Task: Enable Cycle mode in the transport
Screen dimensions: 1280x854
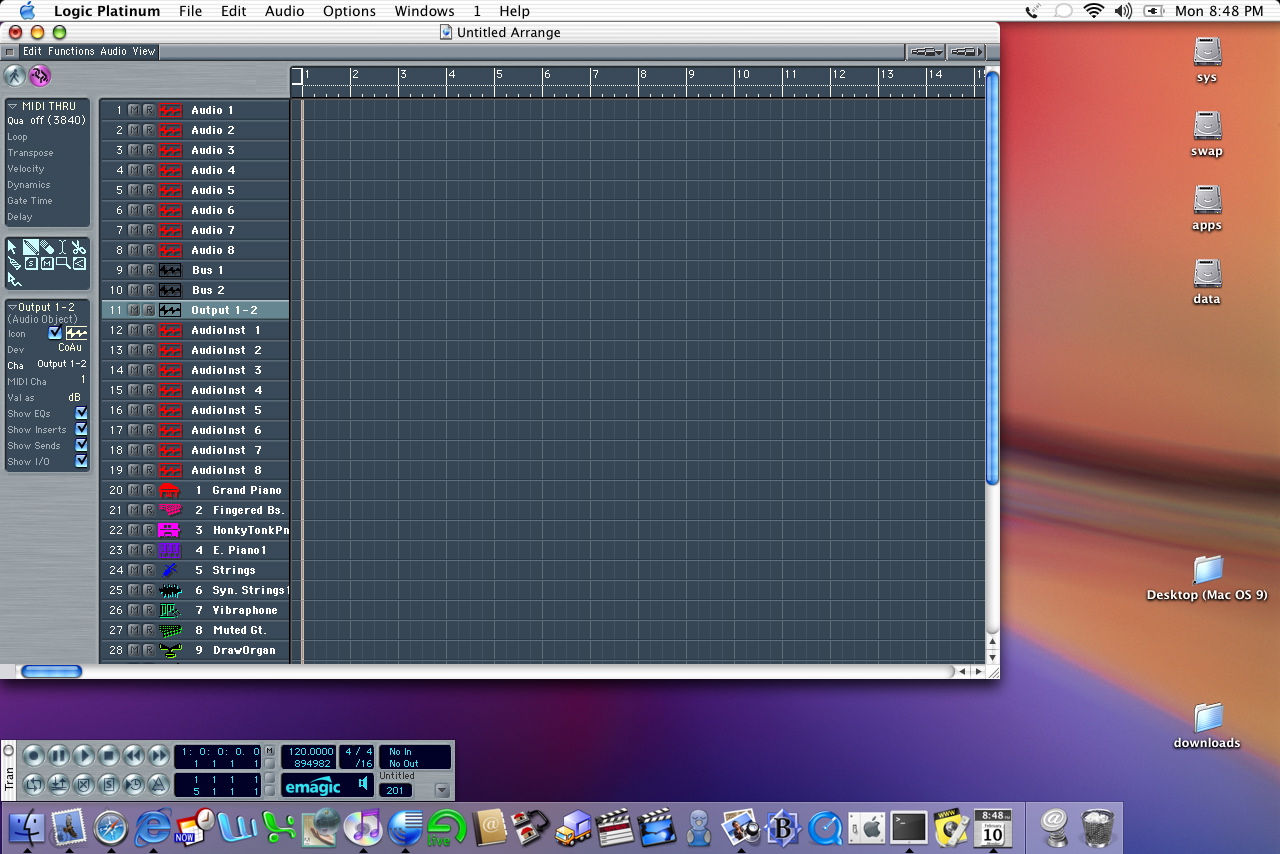Action: [x=34, y=784]
